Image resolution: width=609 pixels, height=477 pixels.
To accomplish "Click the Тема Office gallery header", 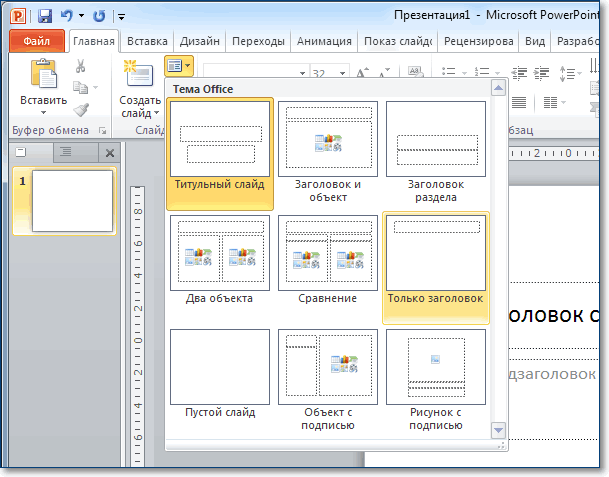I will pyautogui.click(x=203, y=89).
